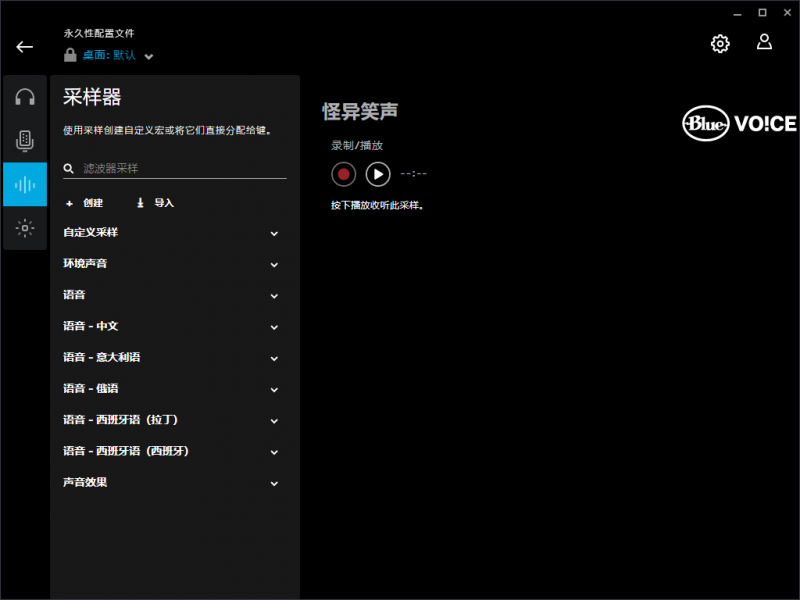Click the Blue VO!CE logo
Image resolution: width=800 pixels, height=600 pixels.
[x=738, y=124]
